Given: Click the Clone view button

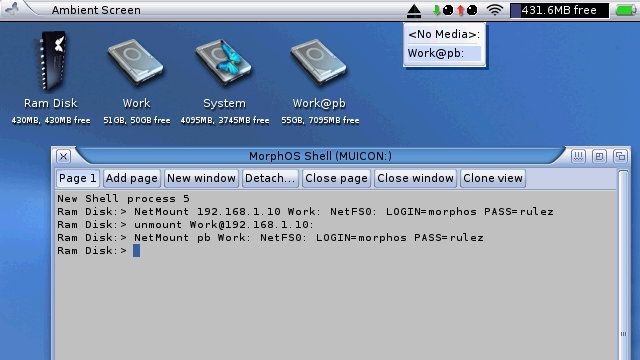Looking at the screenshot, I should click(493, 178).
